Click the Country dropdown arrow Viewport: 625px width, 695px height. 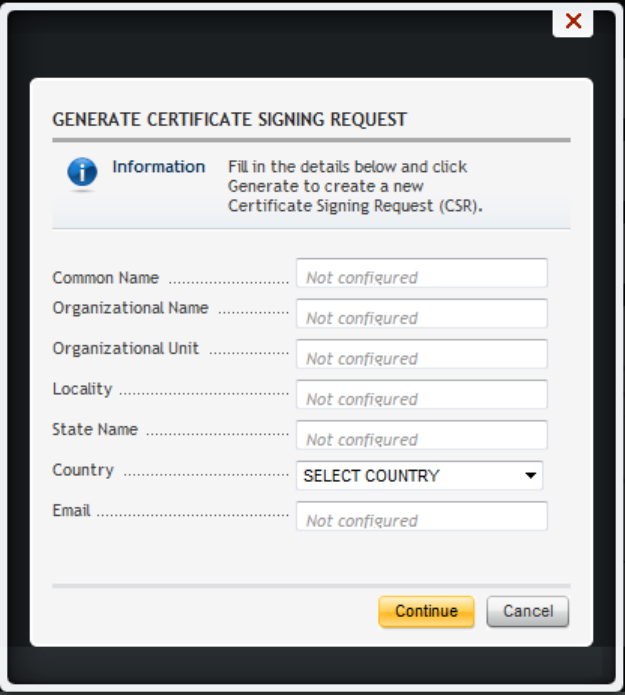[530, 476]
